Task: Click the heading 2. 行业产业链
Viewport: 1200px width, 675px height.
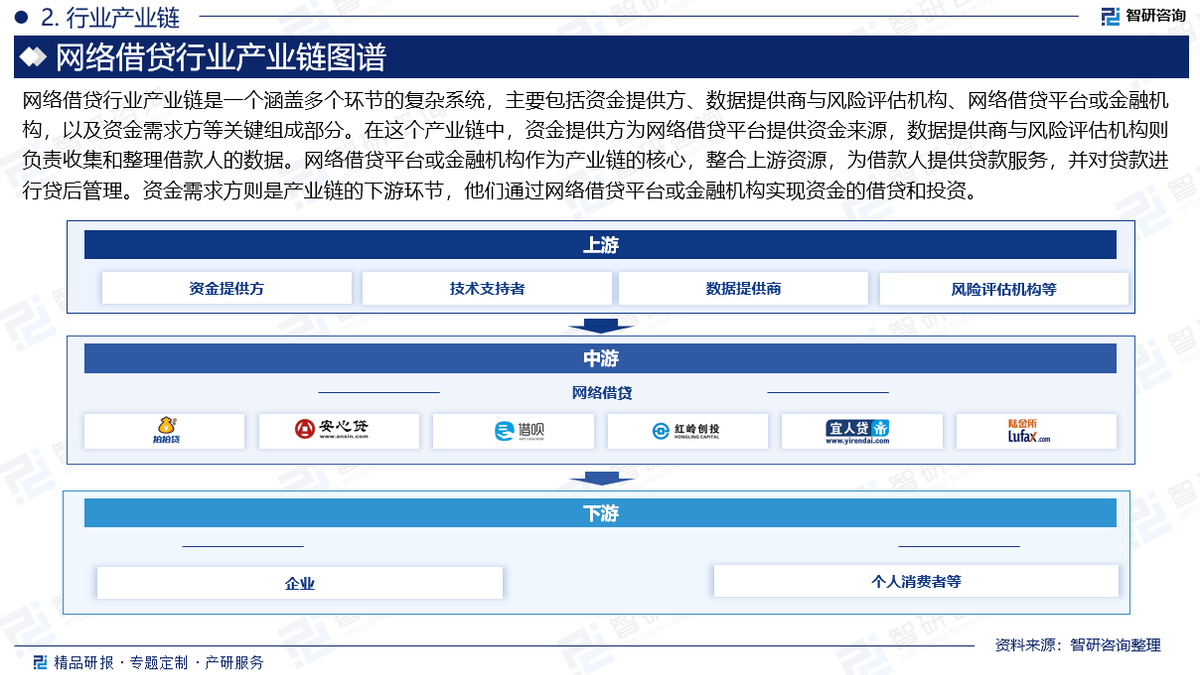Action: (112, 17)
